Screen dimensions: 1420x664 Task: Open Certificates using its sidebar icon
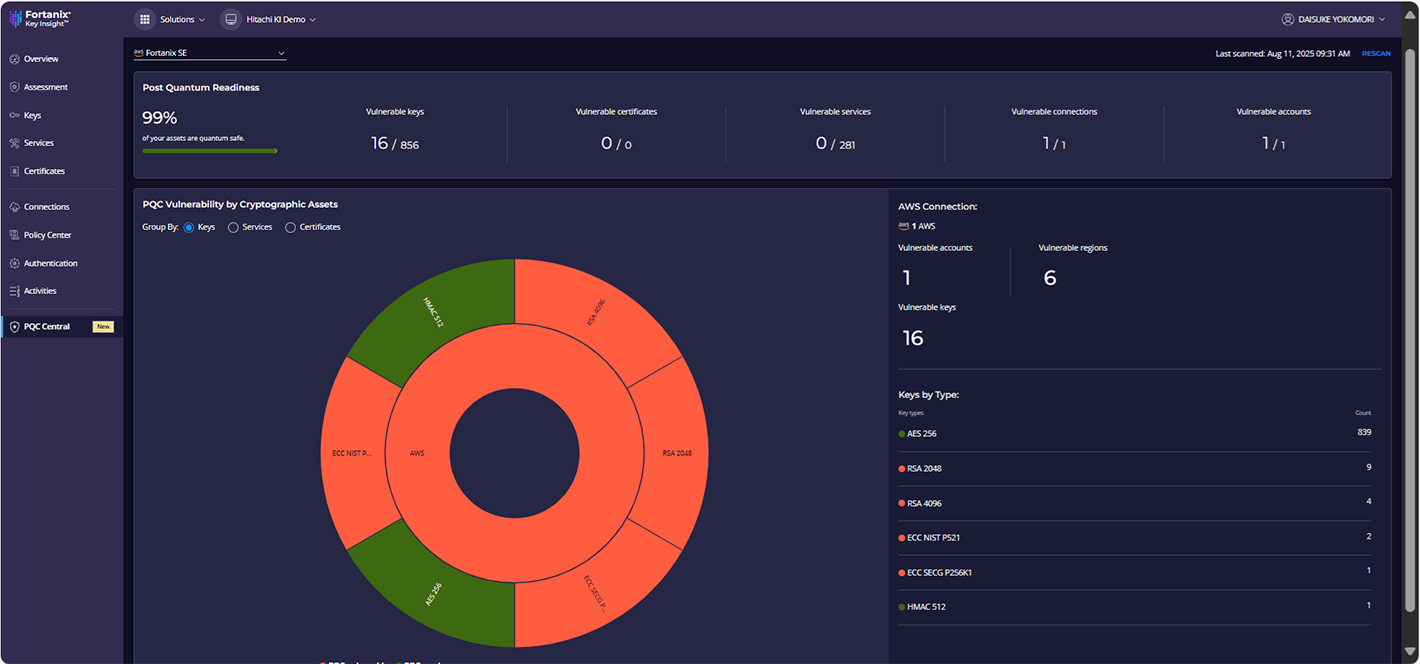click(15, 171)
